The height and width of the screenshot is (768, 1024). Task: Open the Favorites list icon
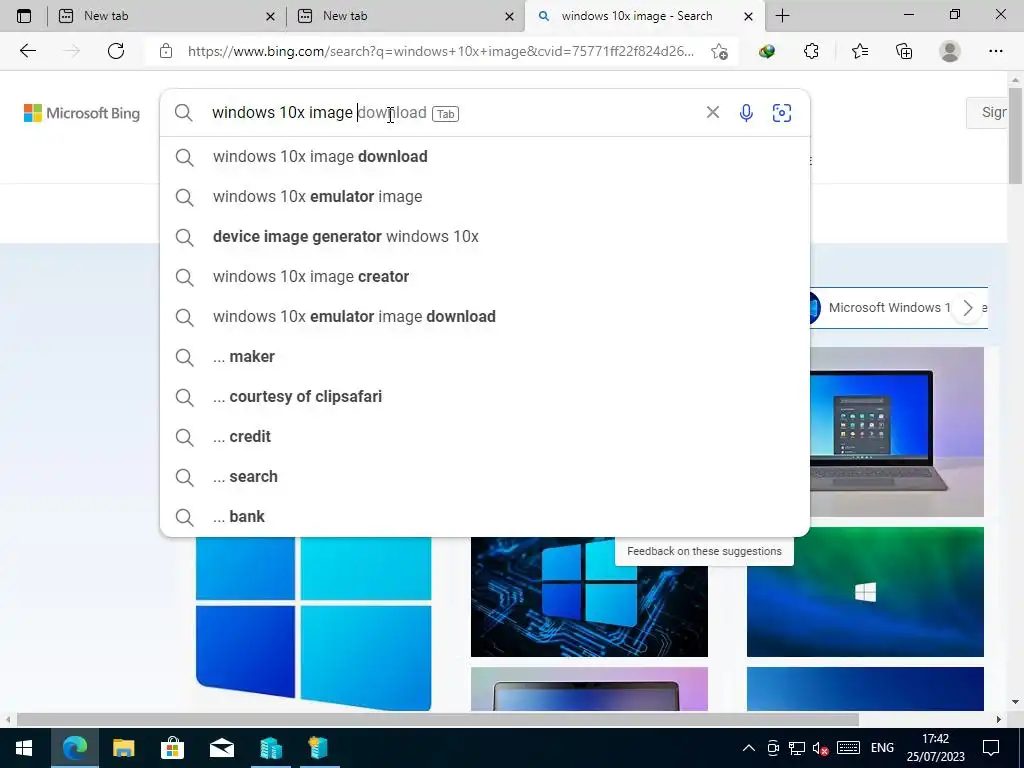[x=859, y=51]
